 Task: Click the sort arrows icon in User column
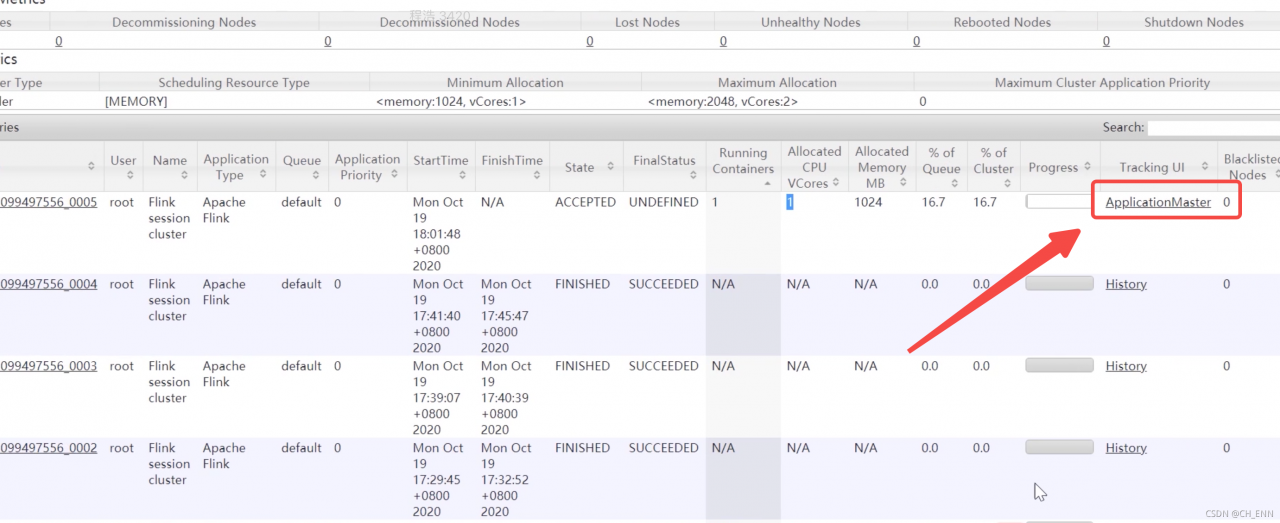point(130,175)
